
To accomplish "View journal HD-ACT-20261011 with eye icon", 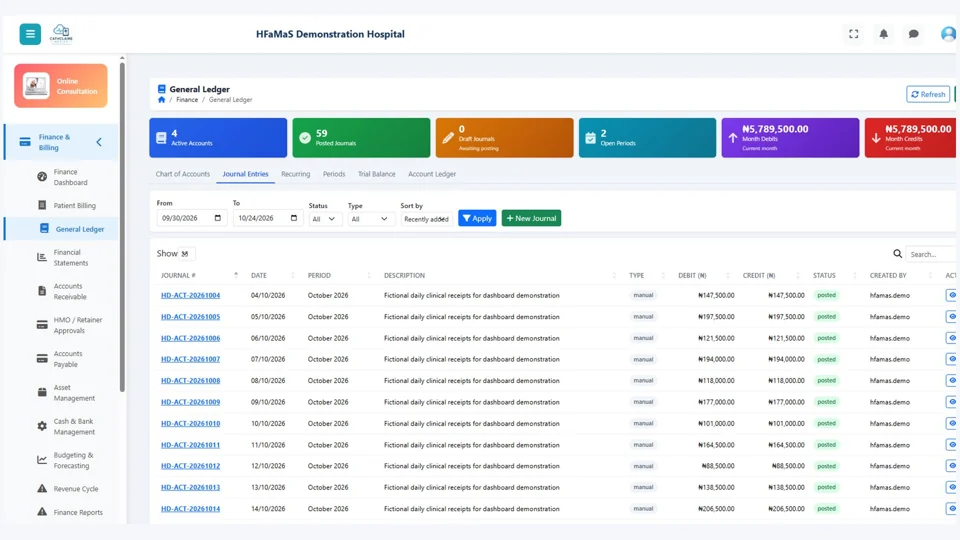I will click(x=951, y=445).
